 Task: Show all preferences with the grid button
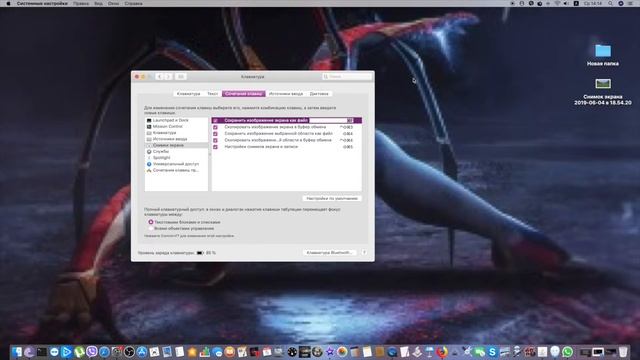[x=181, y=76]
